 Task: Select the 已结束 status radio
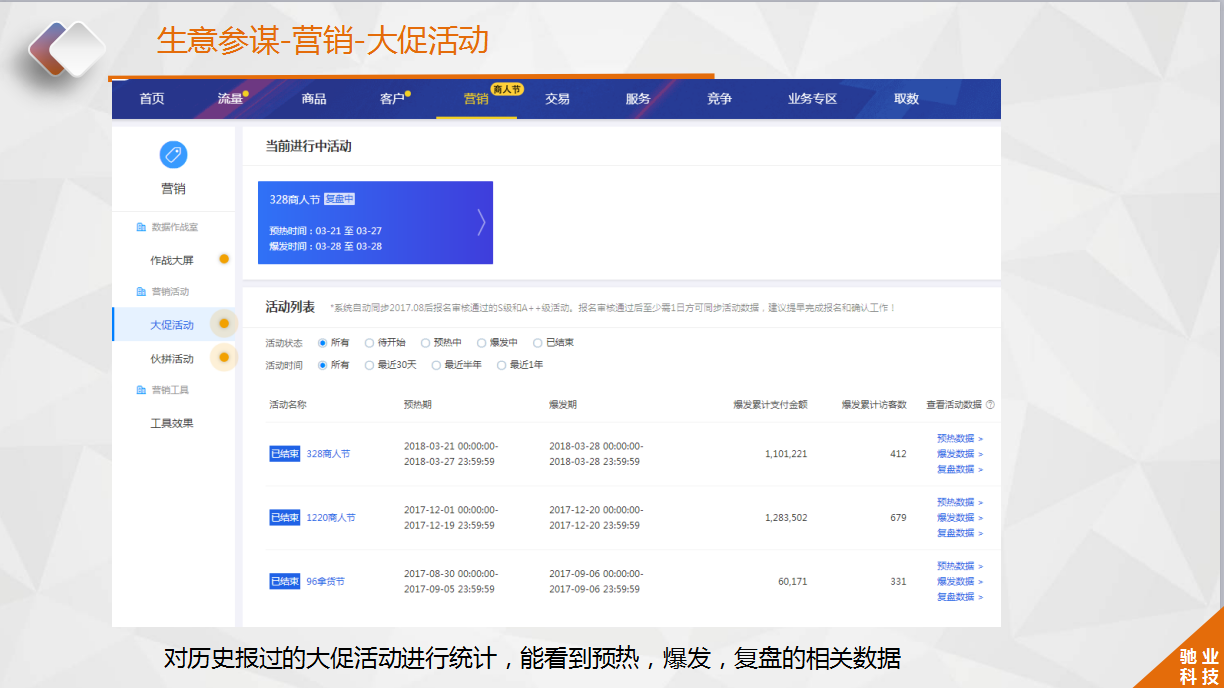tap(537, 343)
